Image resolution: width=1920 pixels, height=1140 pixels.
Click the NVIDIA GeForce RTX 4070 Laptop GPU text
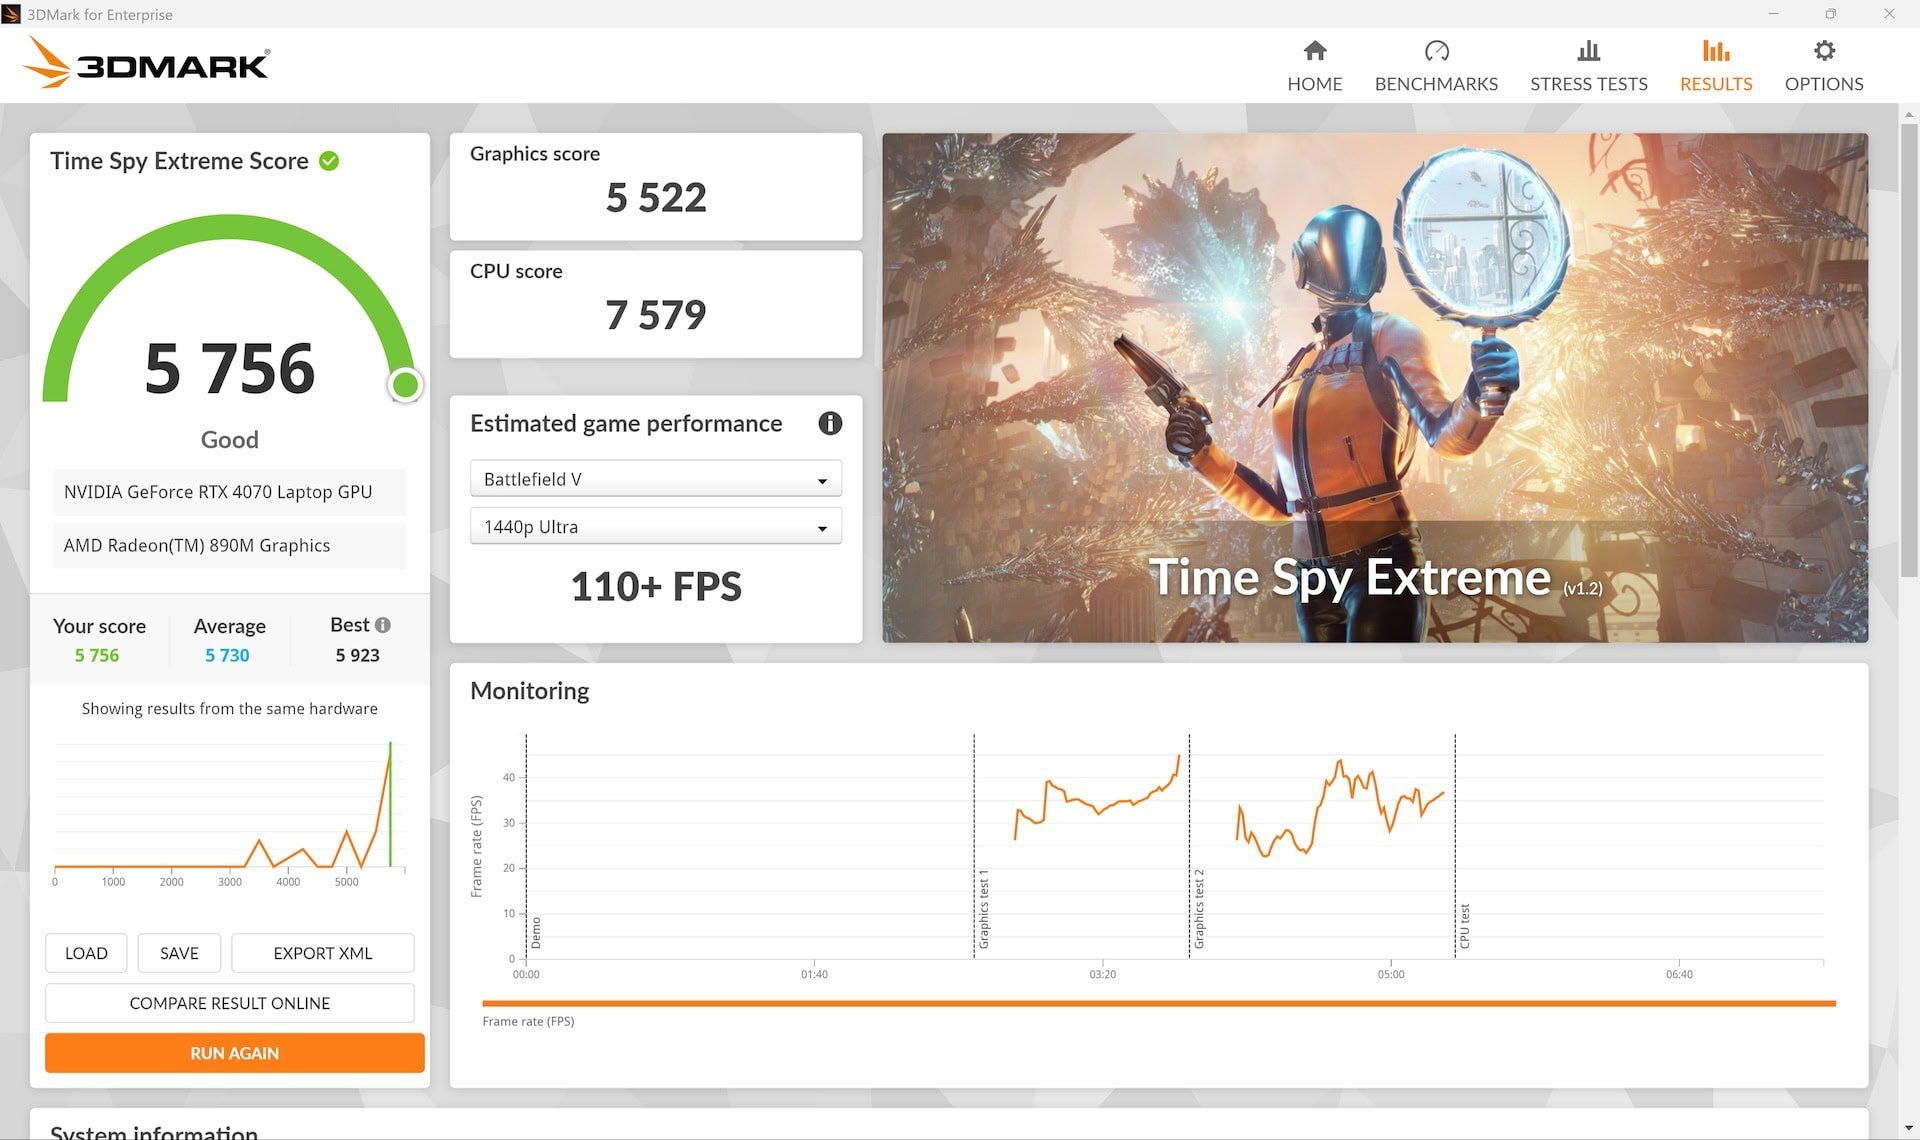click(218, 492)
